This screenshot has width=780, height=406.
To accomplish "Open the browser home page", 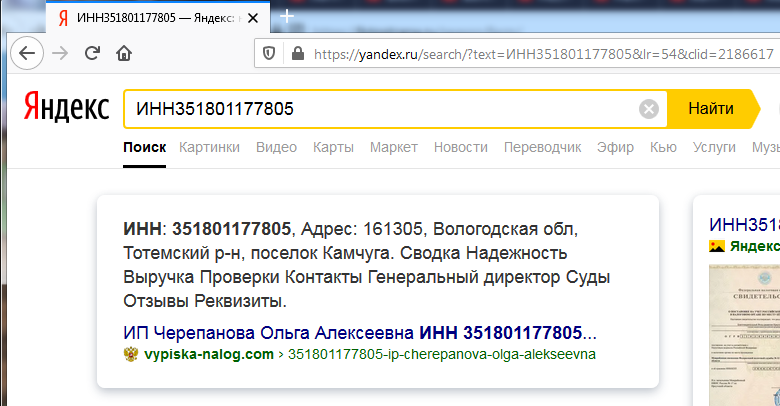I will [124, 53].
